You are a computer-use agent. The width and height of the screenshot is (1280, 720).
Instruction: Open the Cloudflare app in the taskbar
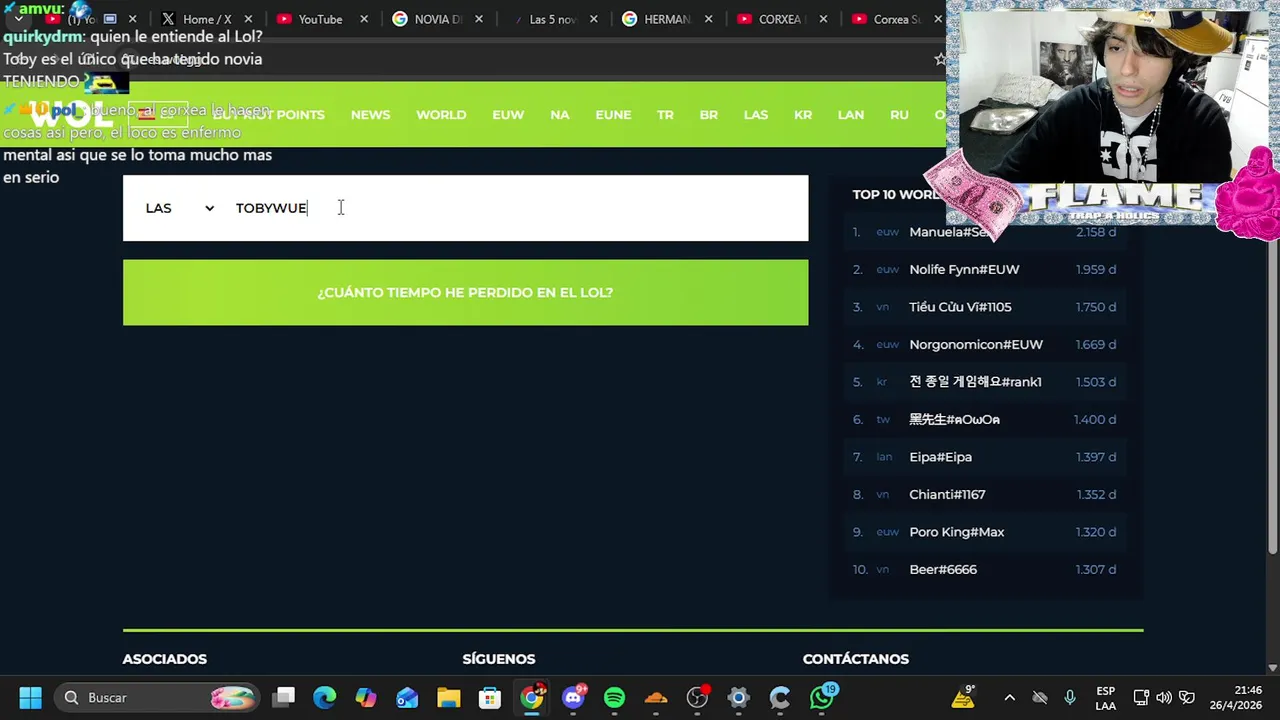point(656,697)
